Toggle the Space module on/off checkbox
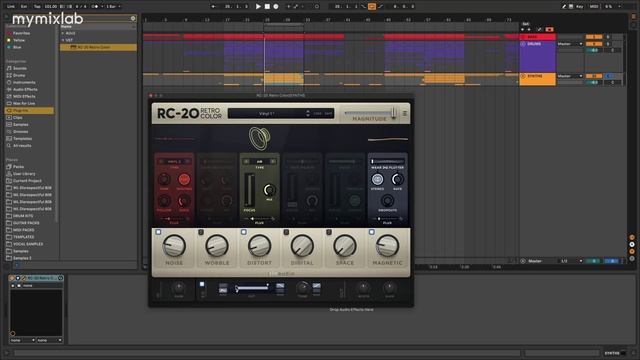Viewport: 640px width, 360px height. (329, 232)
